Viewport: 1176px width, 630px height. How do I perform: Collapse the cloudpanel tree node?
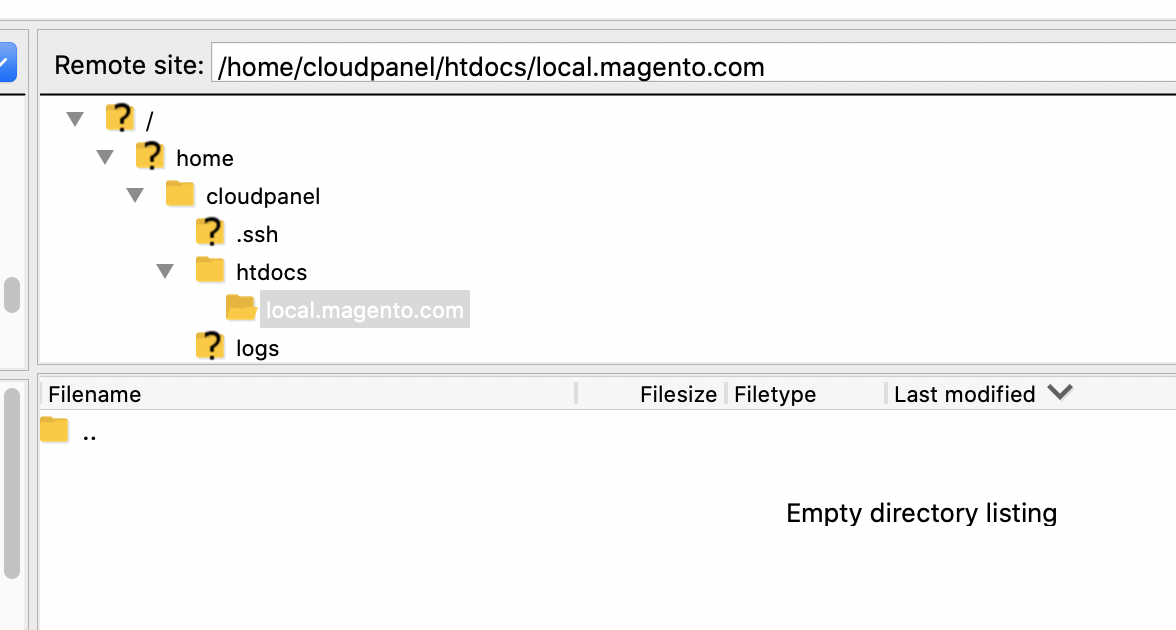135,195
